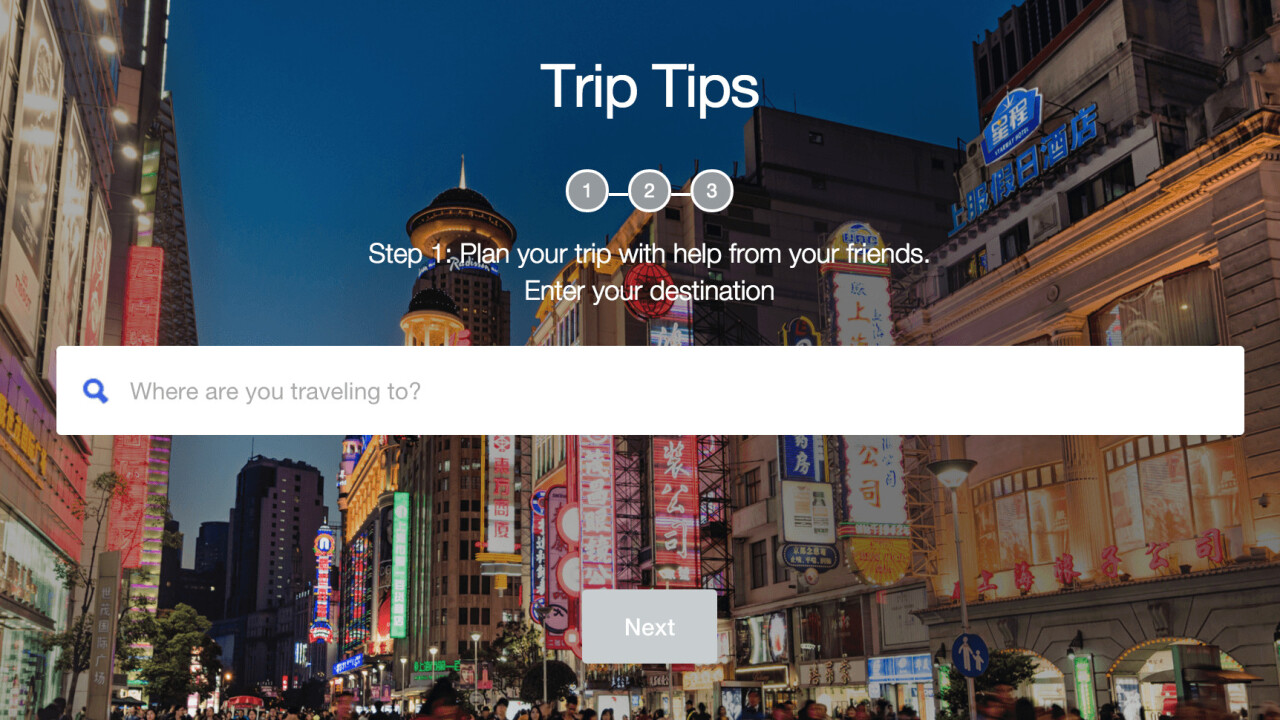Click the Trip Tips title heading

[x=649, y=86]
